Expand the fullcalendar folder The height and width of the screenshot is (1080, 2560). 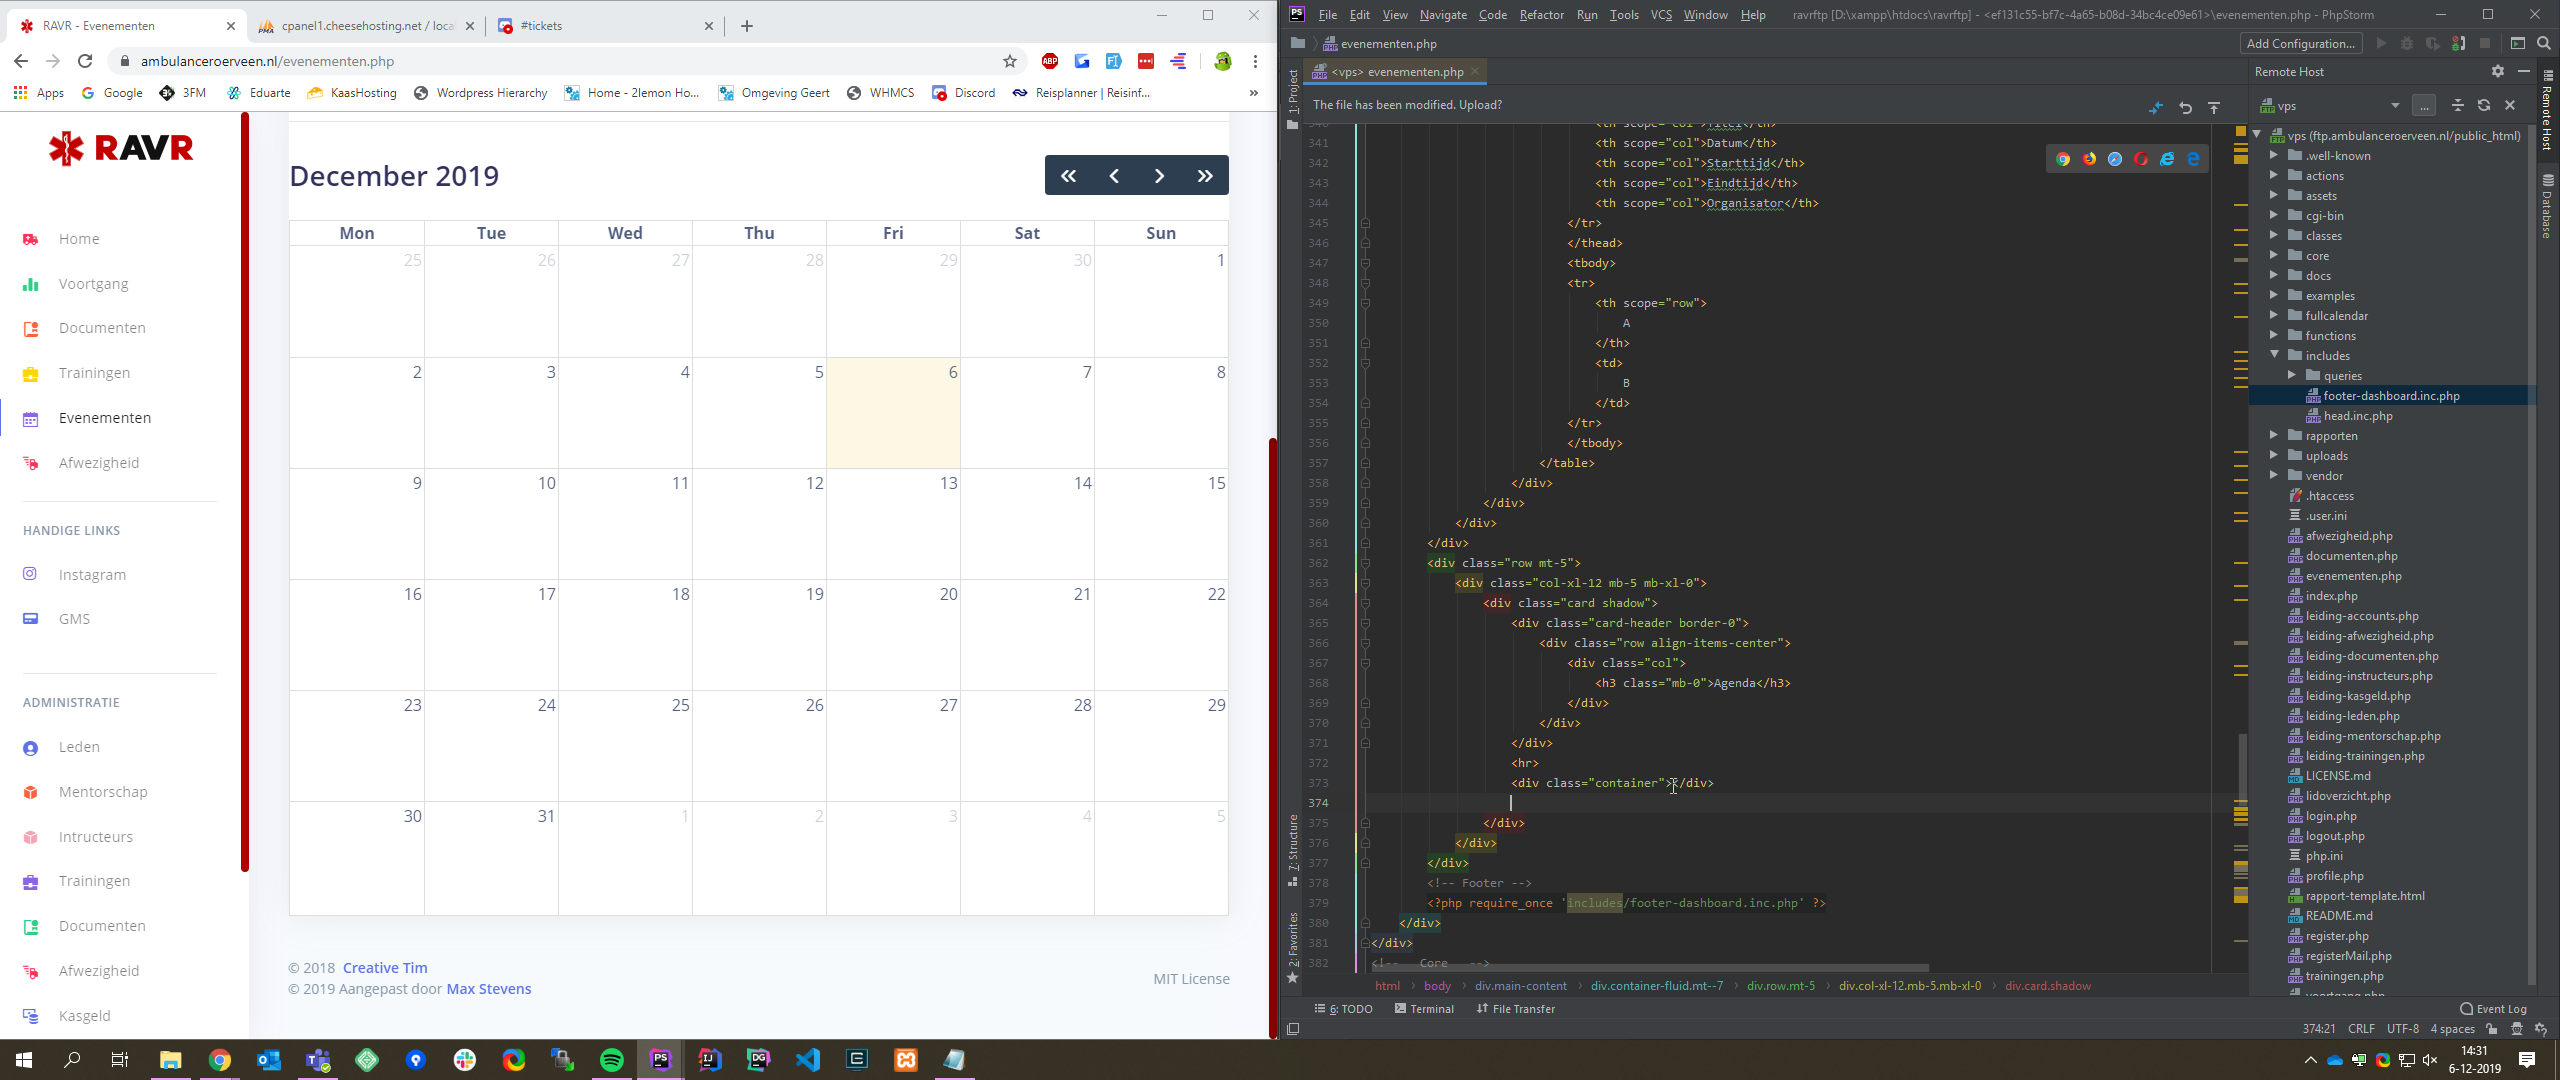(2274, 315)
